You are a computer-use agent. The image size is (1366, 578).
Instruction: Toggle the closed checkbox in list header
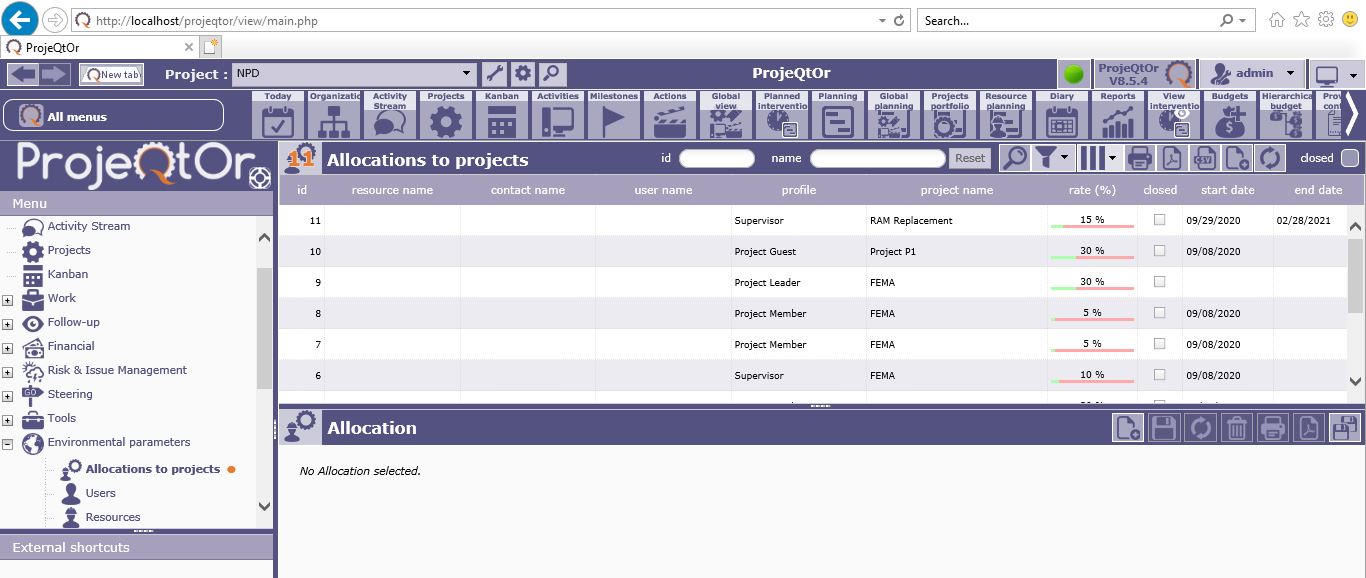click(x=1349, y=158)
